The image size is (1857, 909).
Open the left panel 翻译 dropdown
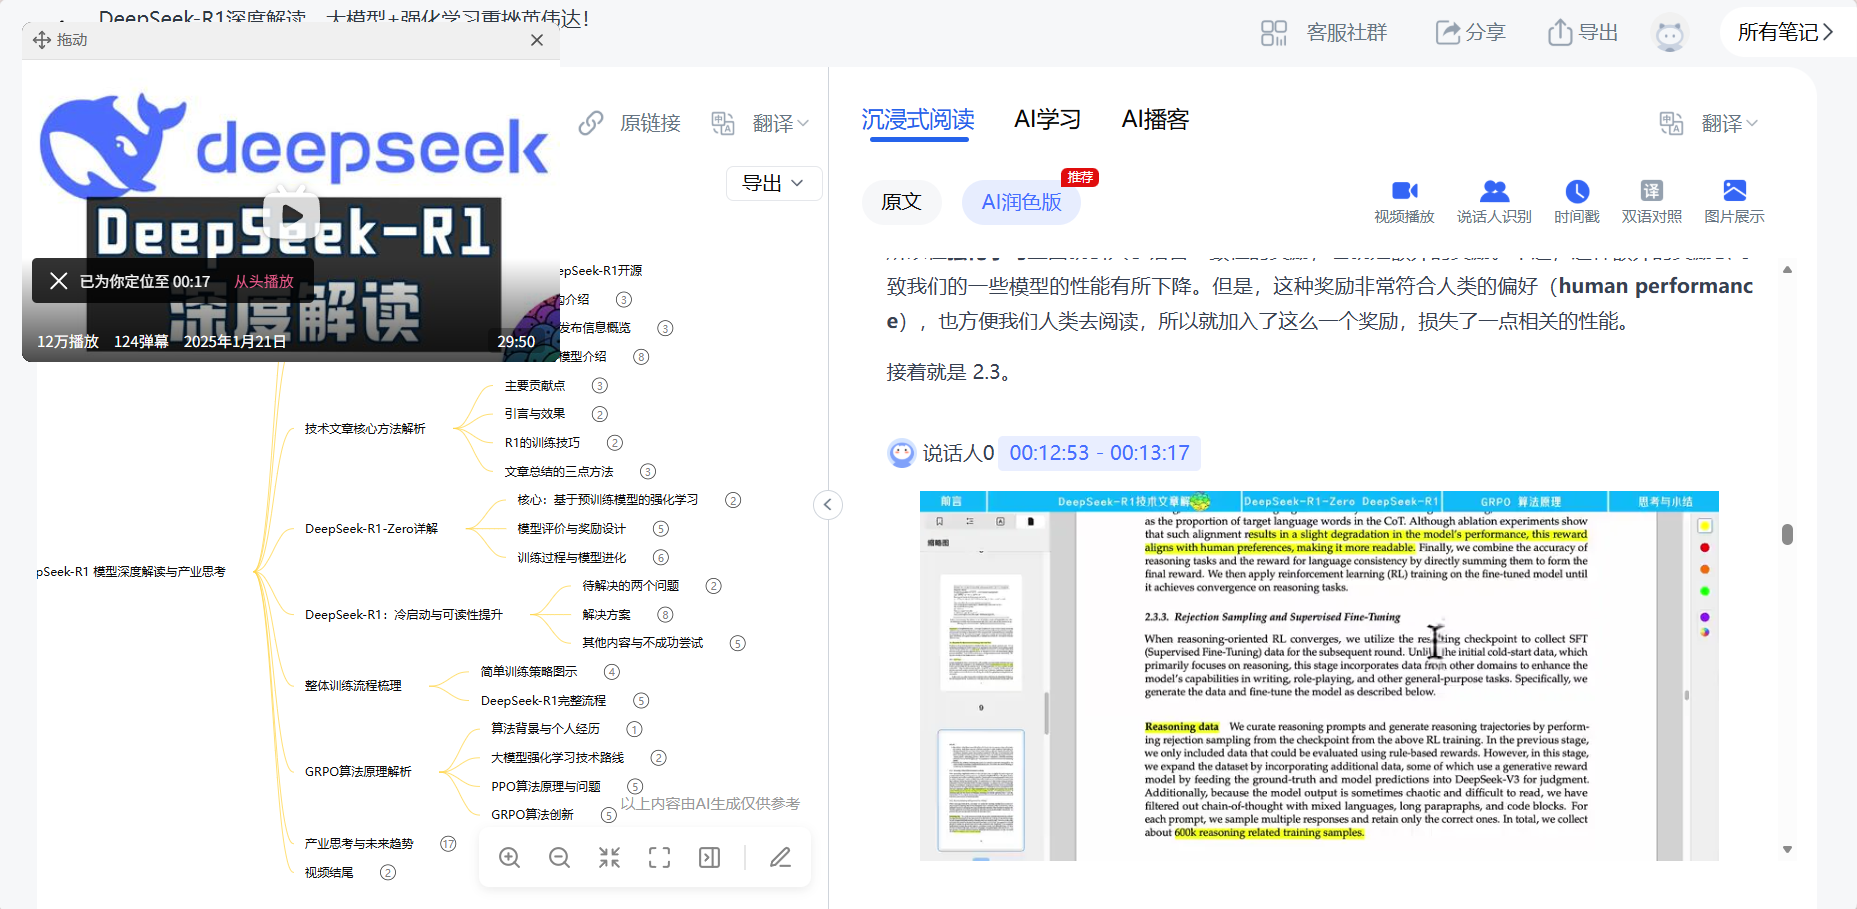760,123
